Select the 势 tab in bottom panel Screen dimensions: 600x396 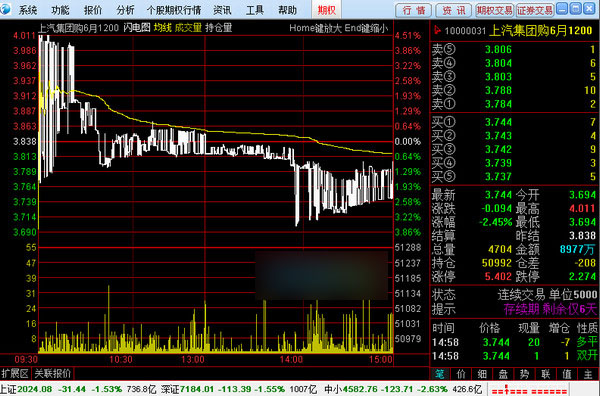pos(525,374)
